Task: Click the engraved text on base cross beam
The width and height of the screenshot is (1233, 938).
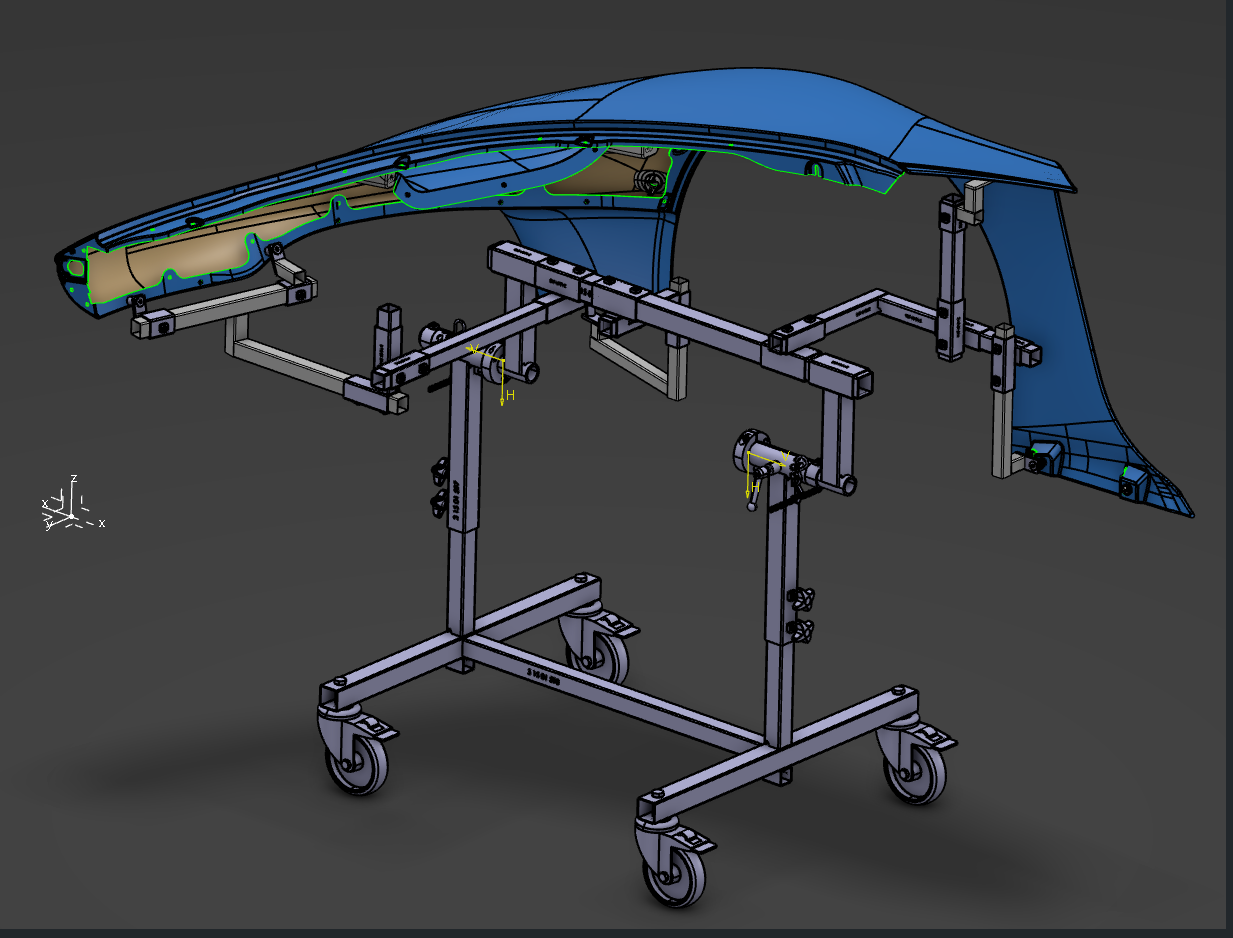Action: (x=543, y=673)
